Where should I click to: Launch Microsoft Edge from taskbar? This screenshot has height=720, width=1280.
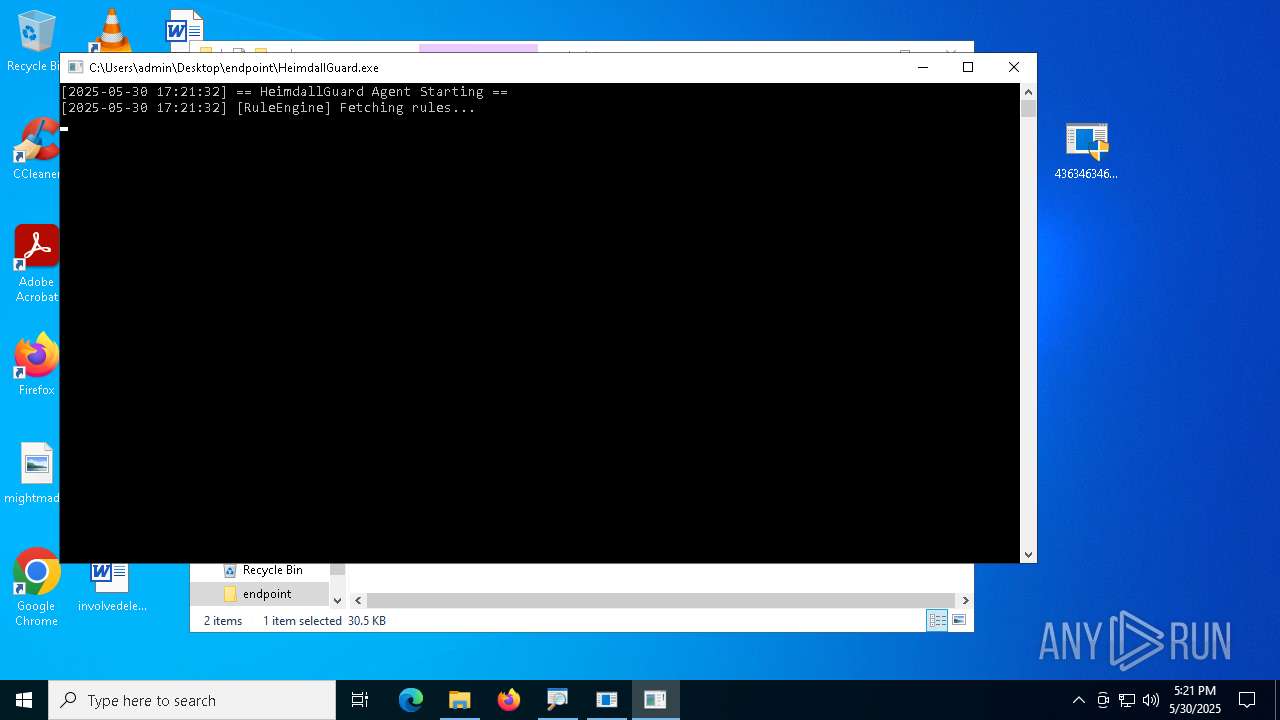[411, 700]
